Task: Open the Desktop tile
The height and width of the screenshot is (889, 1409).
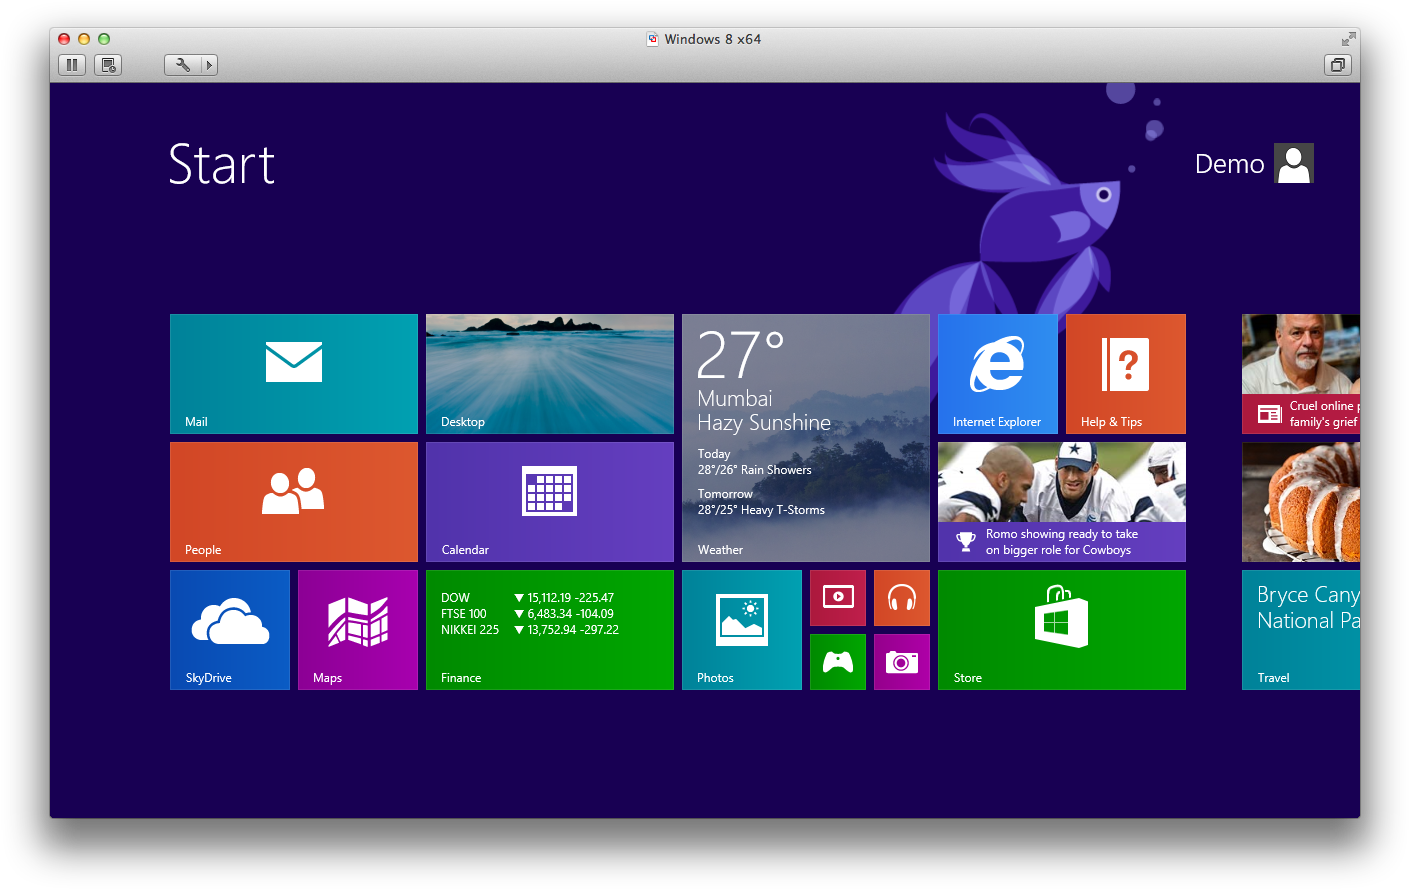Action: coord(550,374)
